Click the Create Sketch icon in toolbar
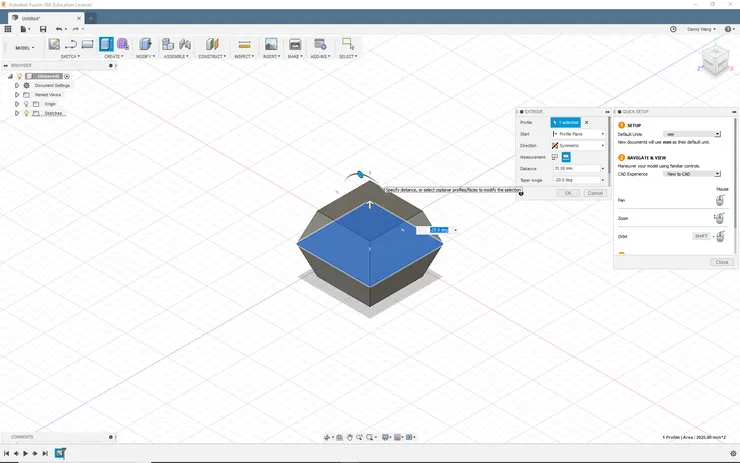Screen dimensions: 740x463 (55, 45)
